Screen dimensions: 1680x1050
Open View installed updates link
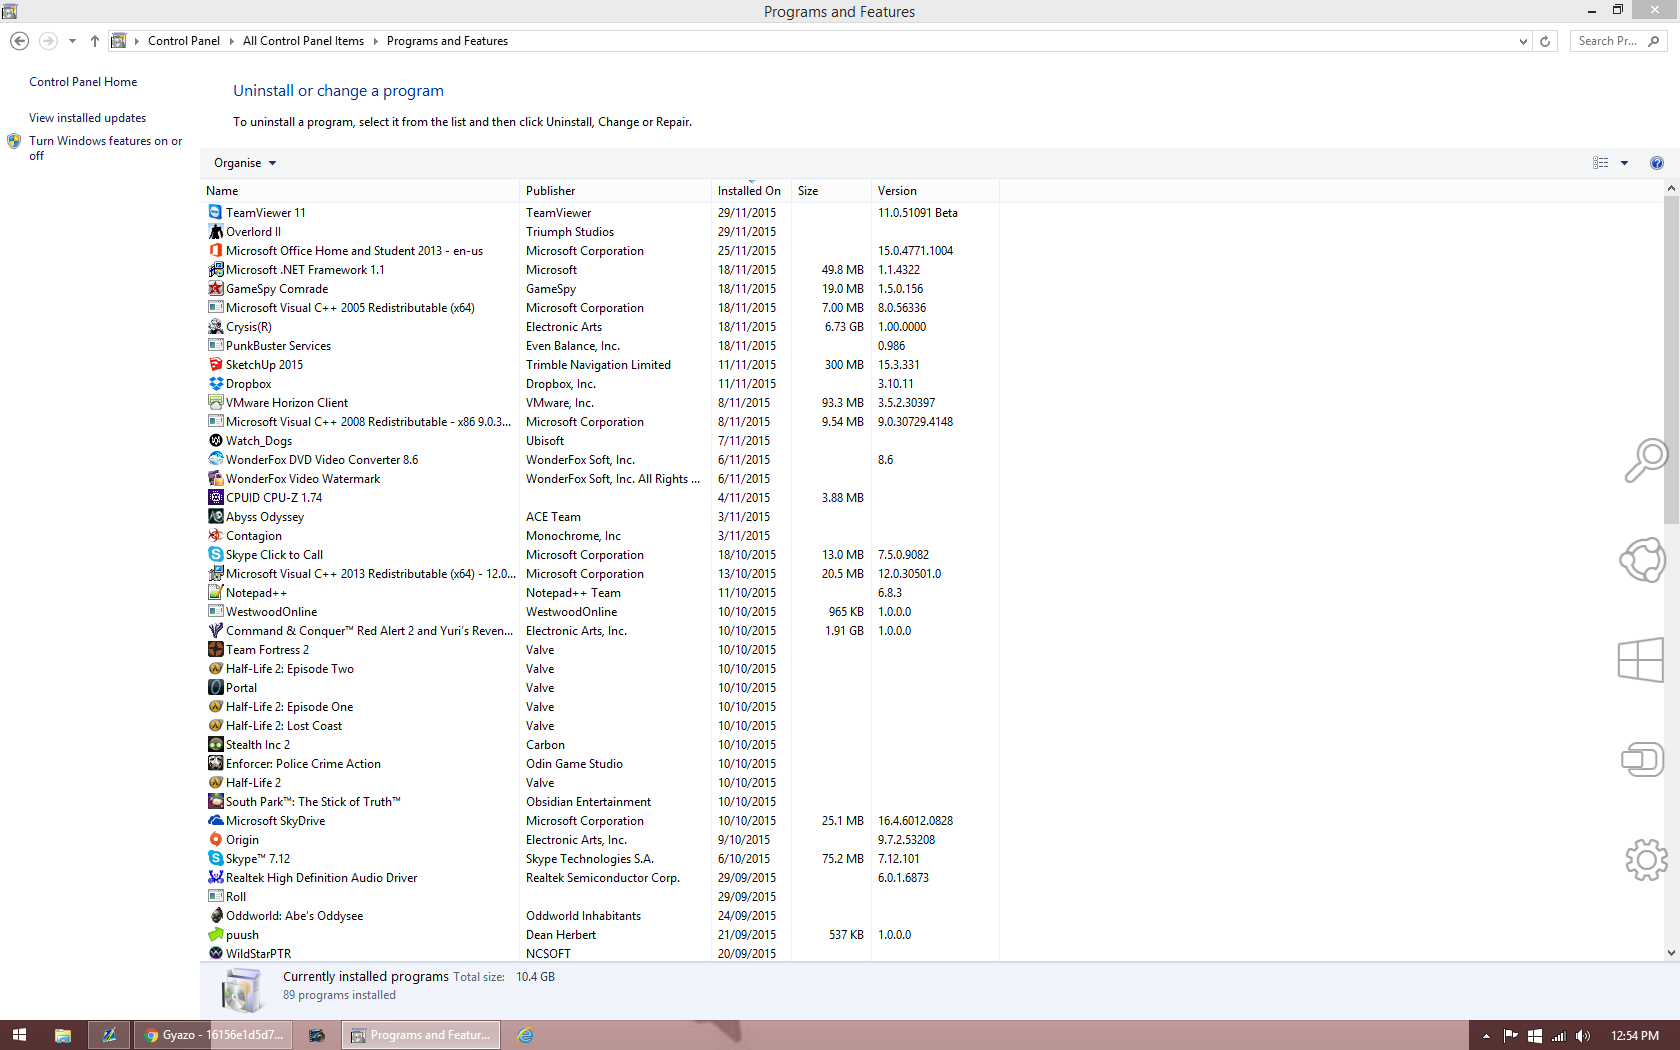tap(87, 118)
